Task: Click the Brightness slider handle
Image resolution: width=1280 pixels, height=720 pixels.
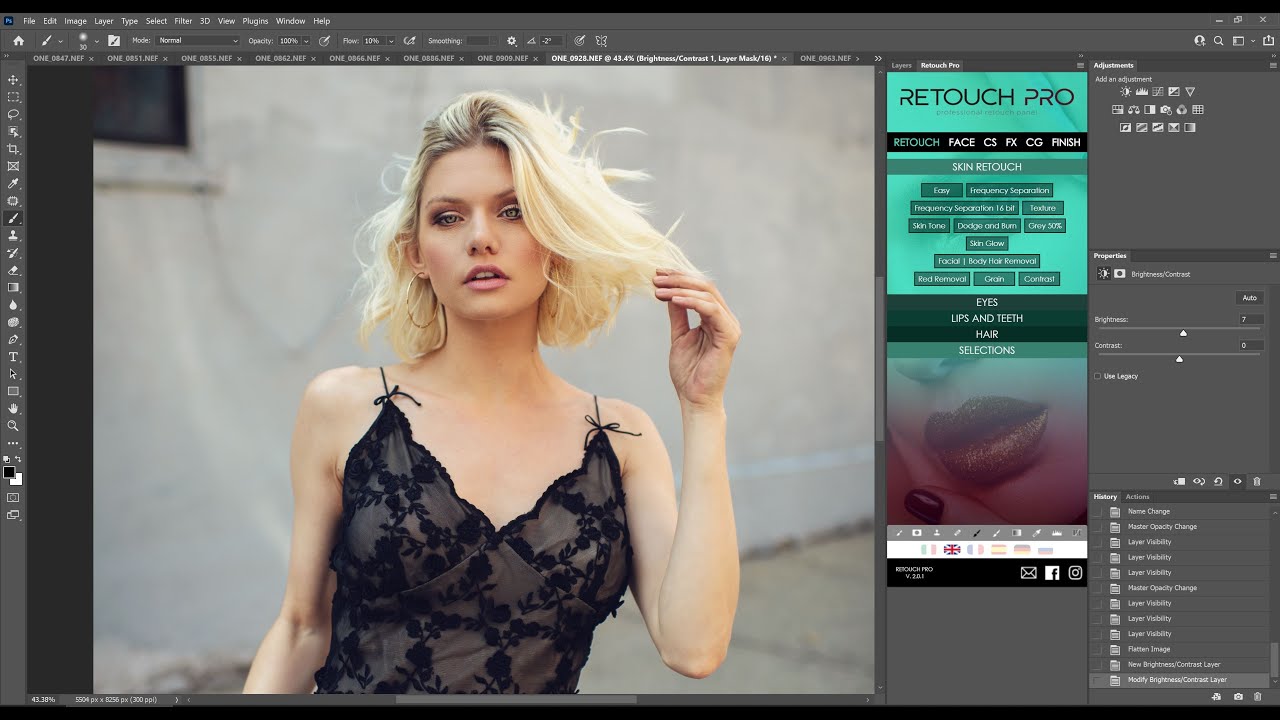Action: tap(1183, 333)
